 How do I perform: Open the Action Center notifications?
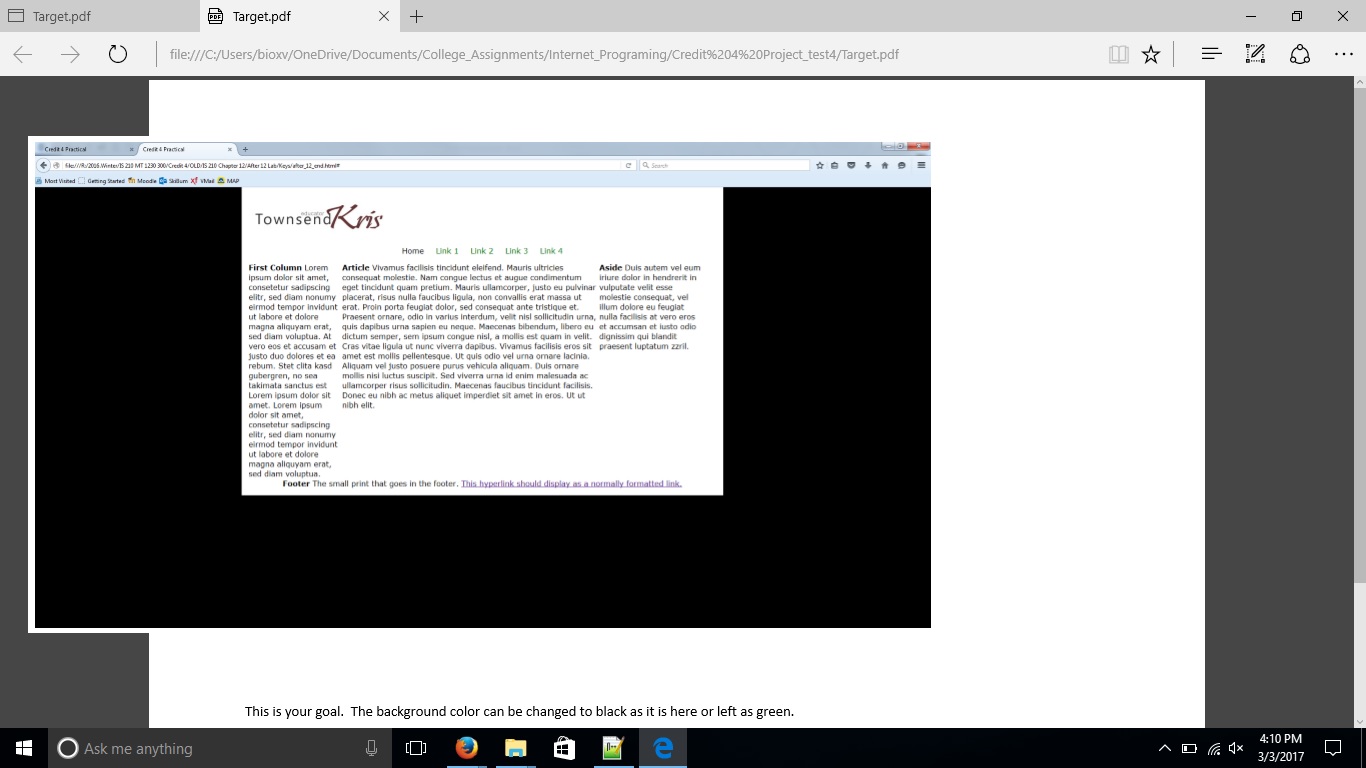(x=1333, y=748)
